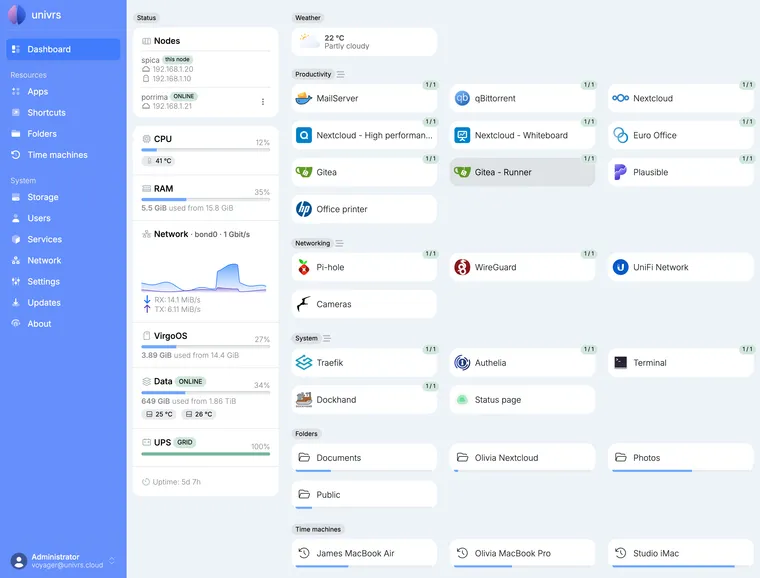This screenshot has width=760, height=578.
Task: Open the Nextcloud app icon
Action: (620, 98)
